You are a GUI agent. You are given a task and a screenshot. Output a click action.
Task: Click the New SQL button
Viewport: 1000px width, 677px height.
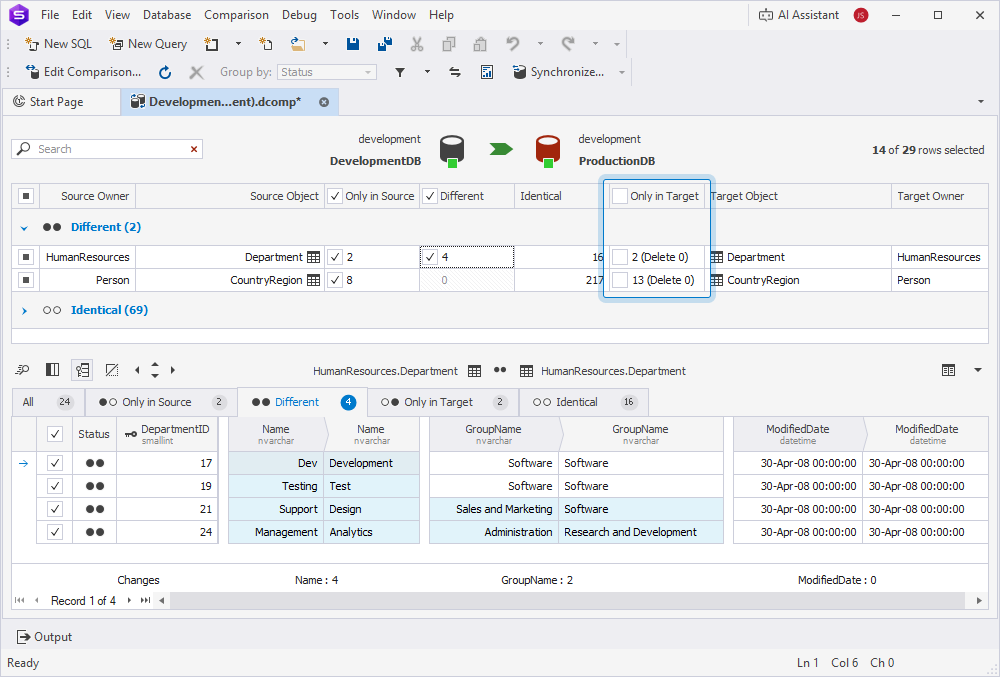pyautogui.click(x=58, y=44)
